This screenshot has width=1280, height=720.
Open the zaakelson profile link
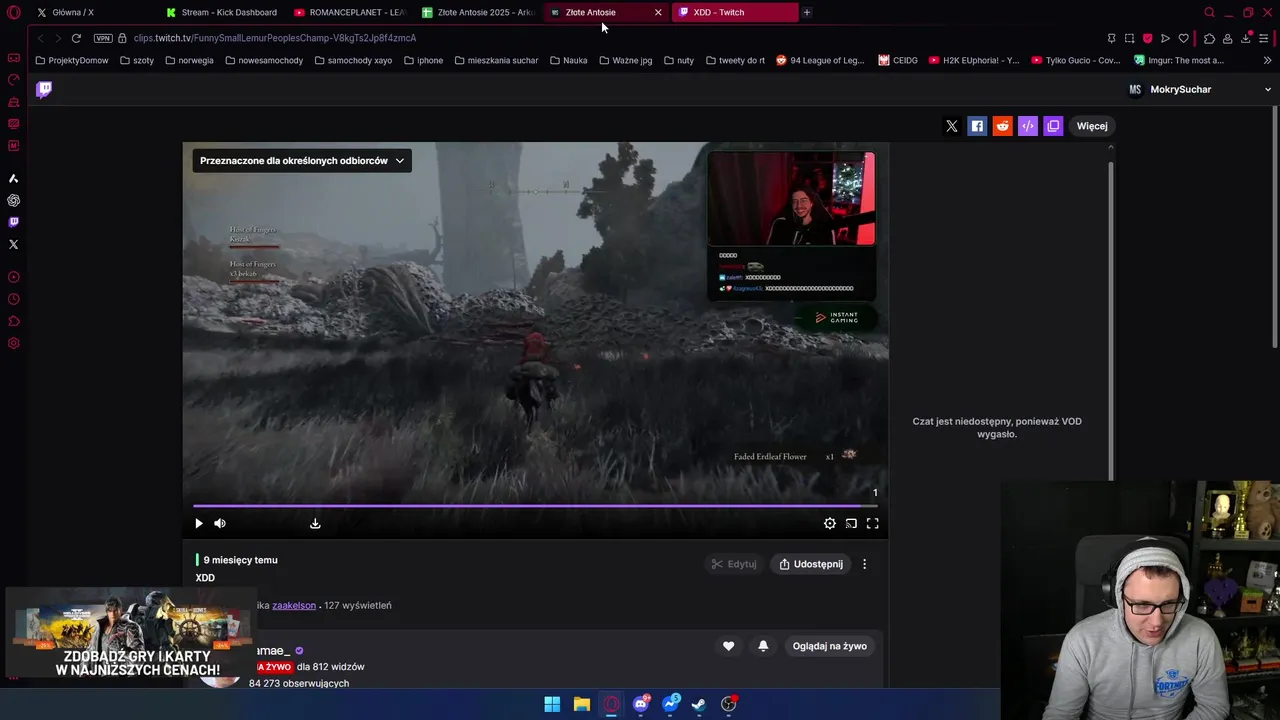tap(294, 605)
